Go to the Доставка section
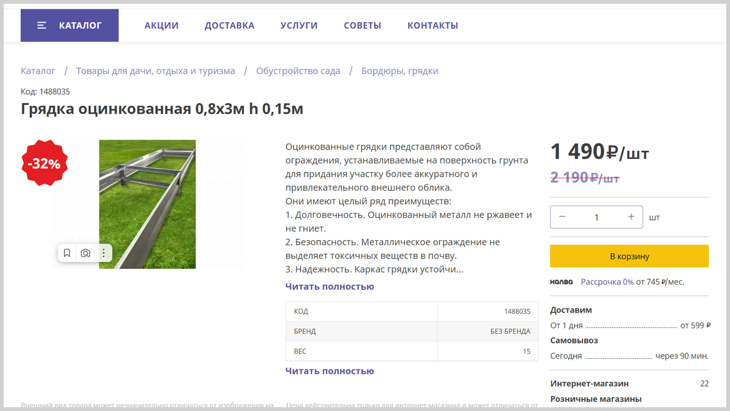 coord(230,26)
